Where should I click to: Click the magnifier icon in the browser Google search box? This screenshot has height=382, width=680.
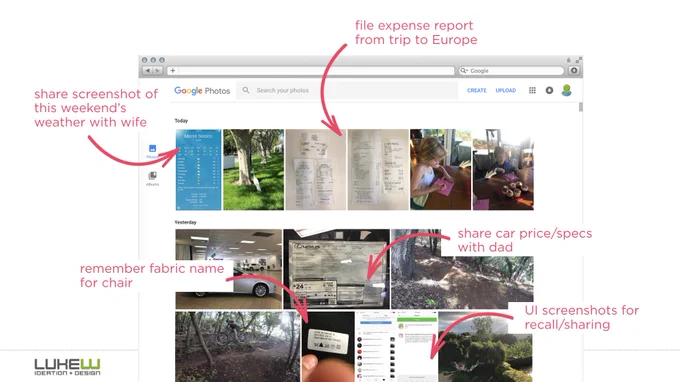464,71
